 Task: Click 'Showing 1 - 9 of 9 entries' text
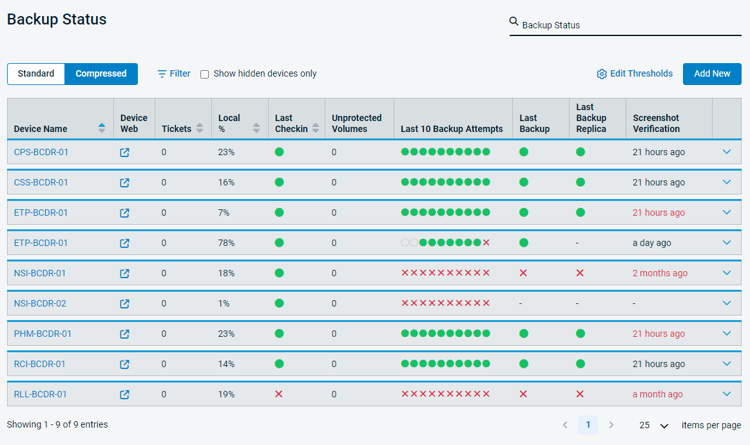57,424
